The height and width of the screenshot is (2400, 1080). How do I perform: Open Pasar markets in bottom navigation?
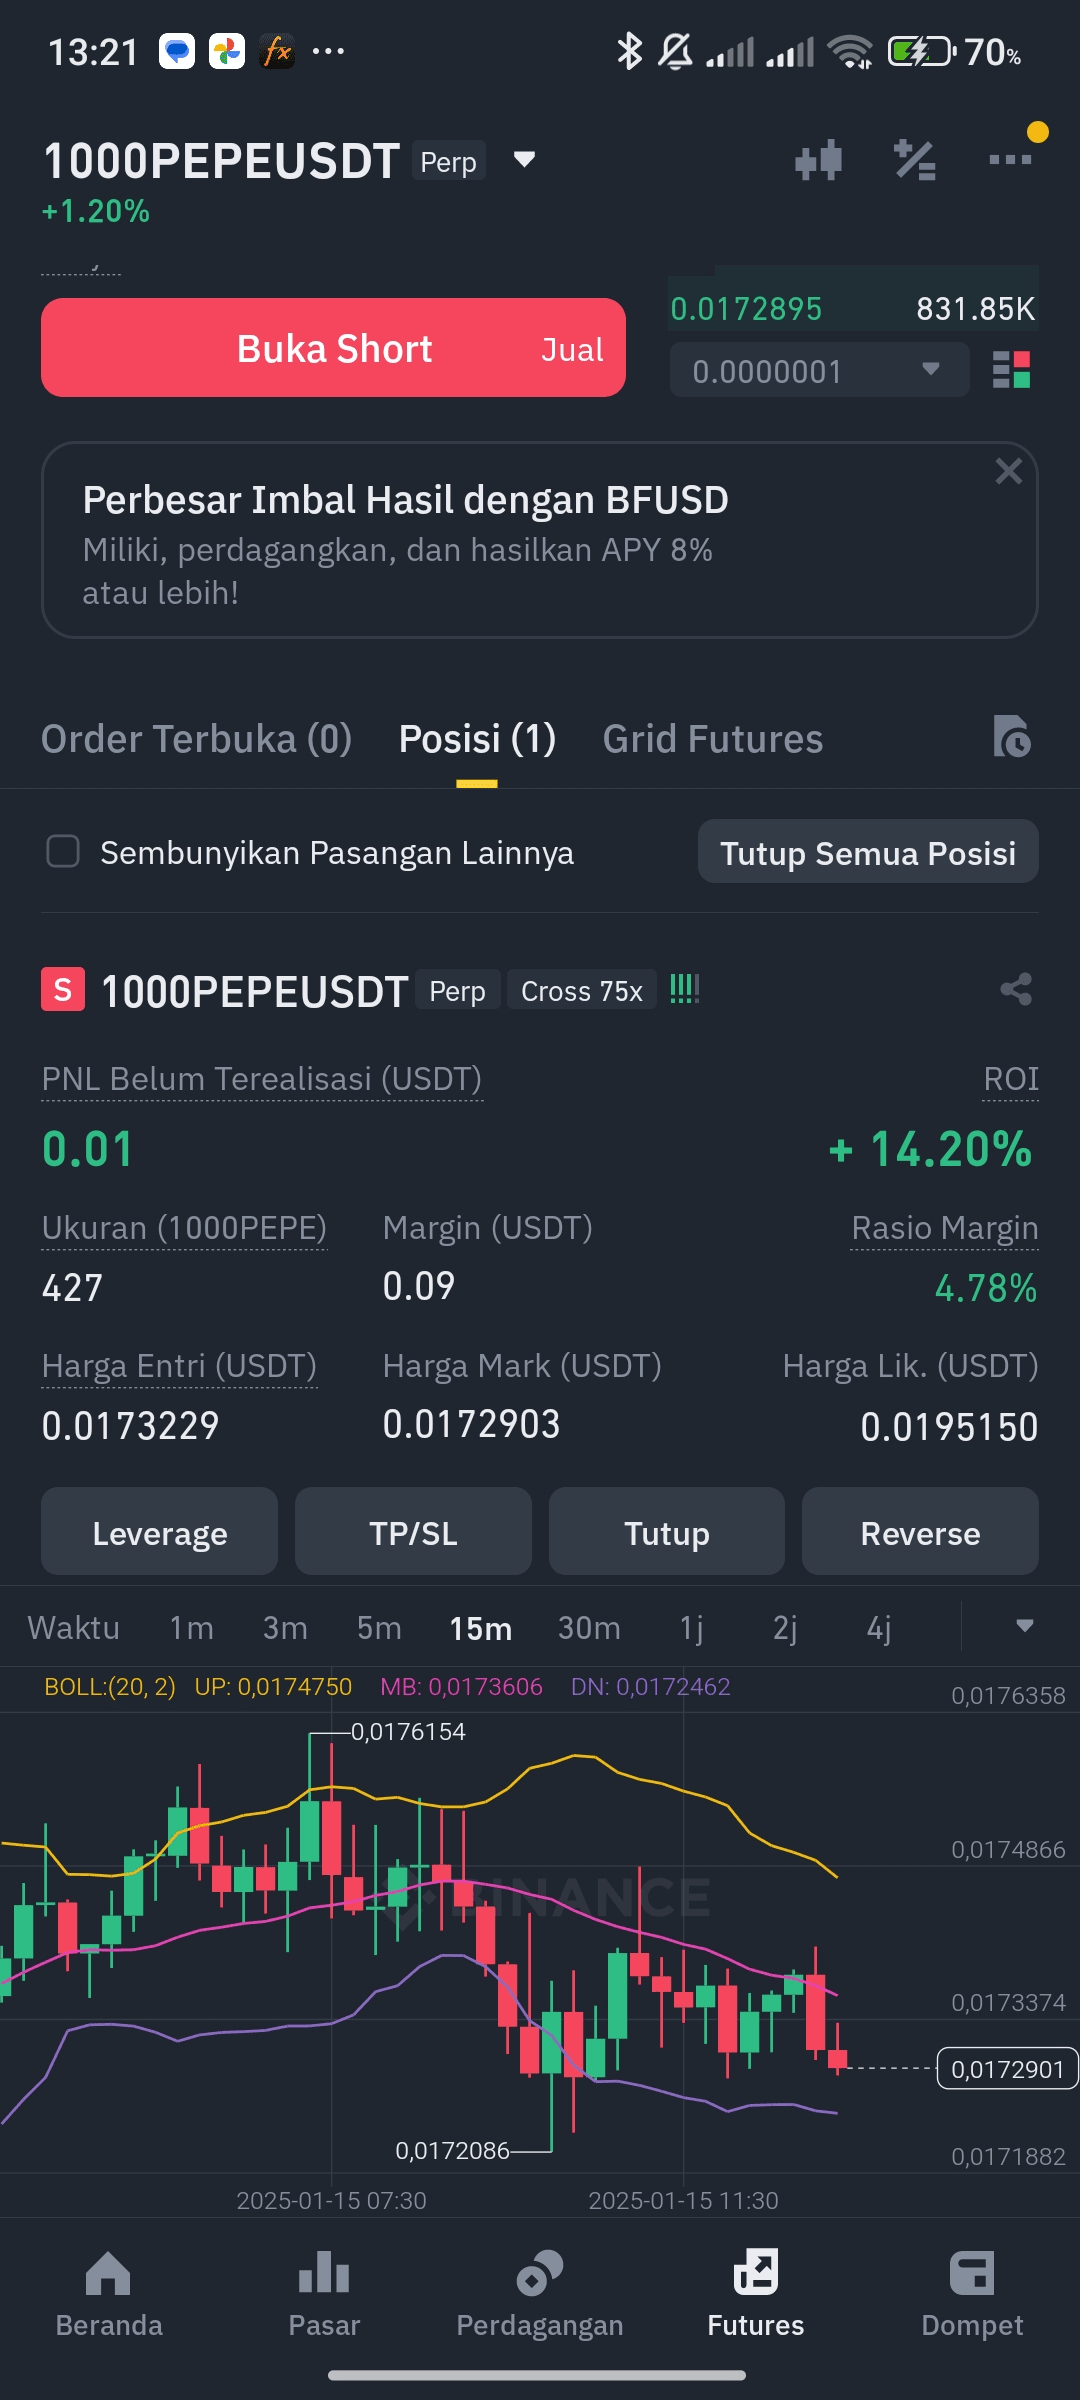(324, 2294)
